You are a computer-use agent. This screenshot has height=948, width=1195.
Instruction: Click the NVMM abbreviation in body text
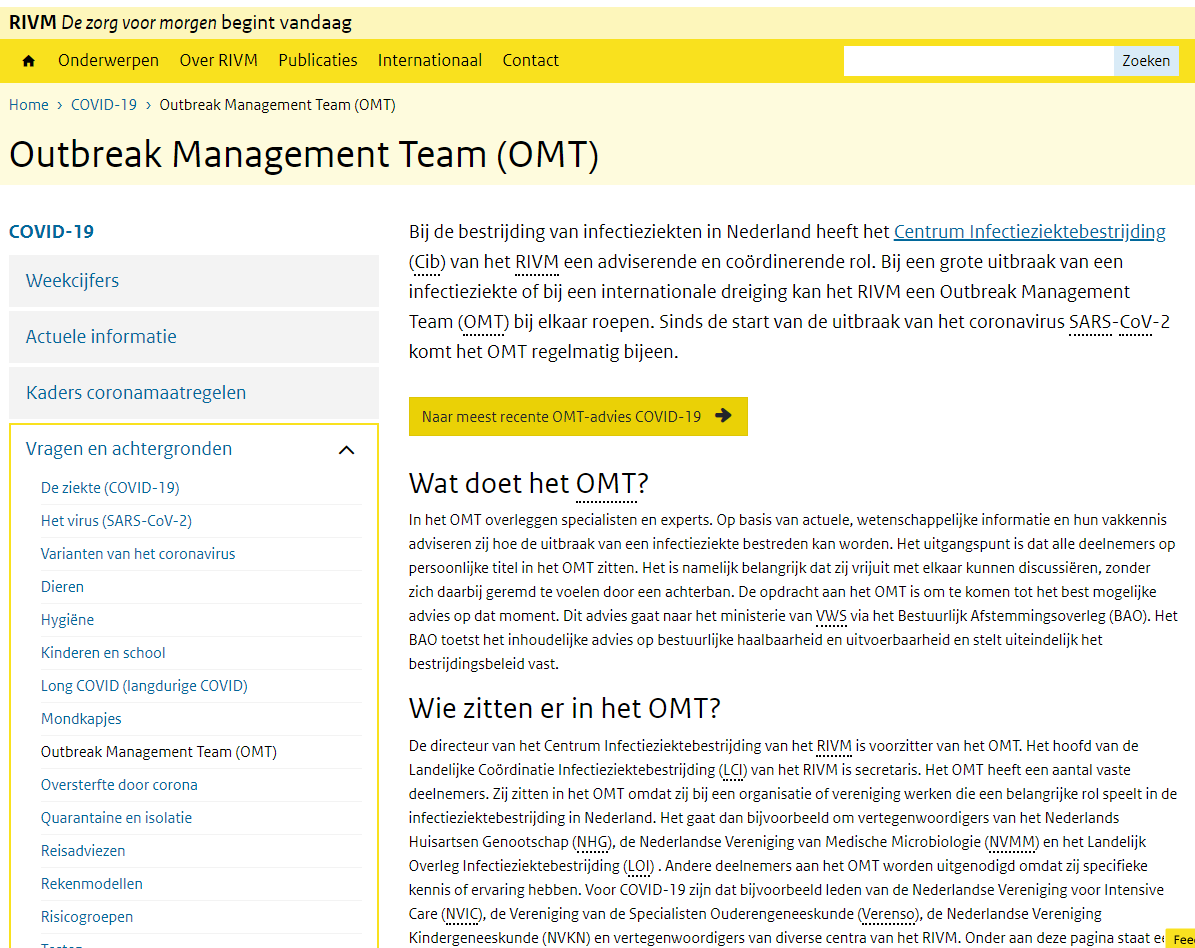tap(1012, 842)
